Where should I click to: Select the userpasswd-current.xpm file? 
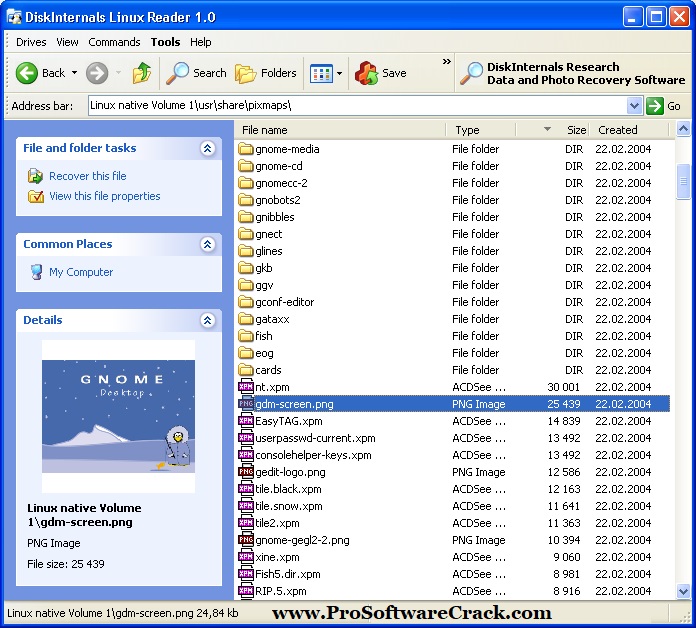tap(453, 438)
